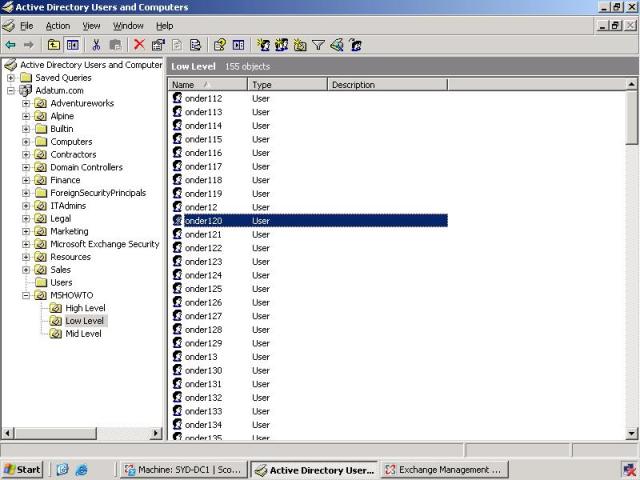Click the Filter funnel icon
This screenshot has height=480, width=640.
coord(318,45)
